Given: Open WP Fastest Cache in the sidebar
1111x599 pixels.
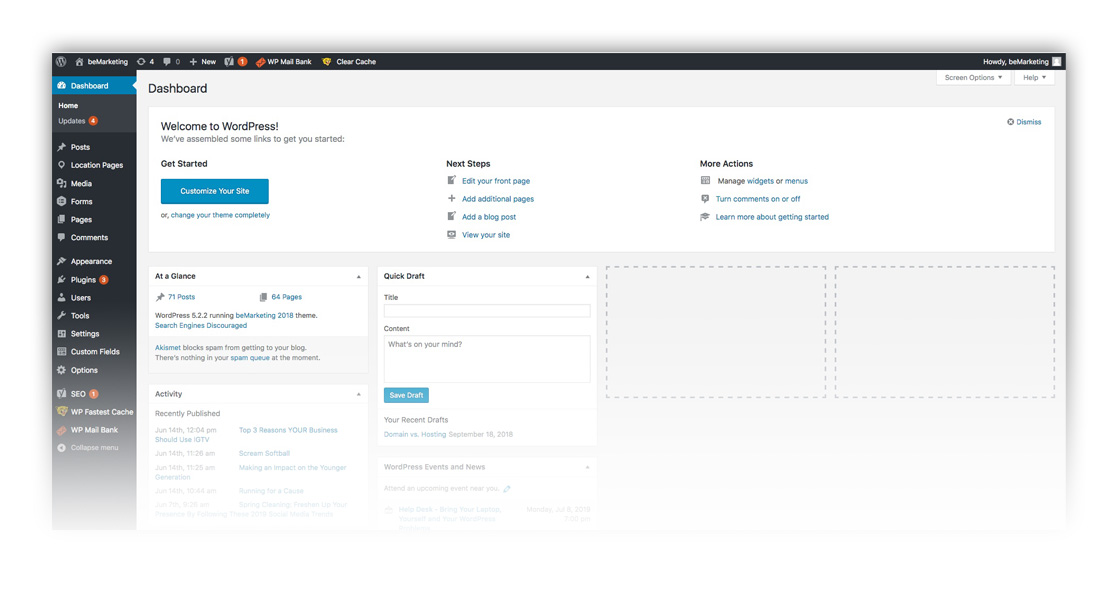Looking at the screenshot, I should pos(101,412).
